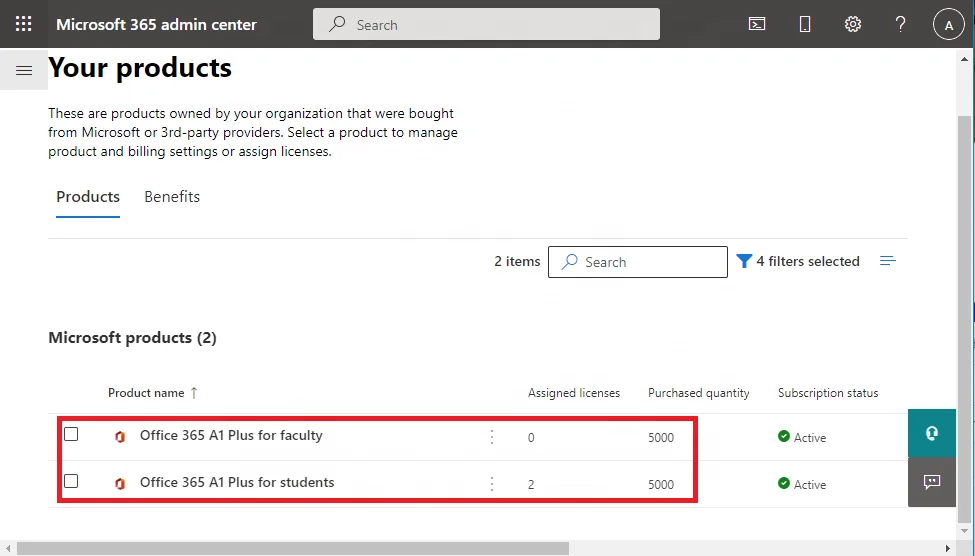Toggle the hamburger navigation menu
The width and height of the screenshot is (975, 556).
[24, 70]
